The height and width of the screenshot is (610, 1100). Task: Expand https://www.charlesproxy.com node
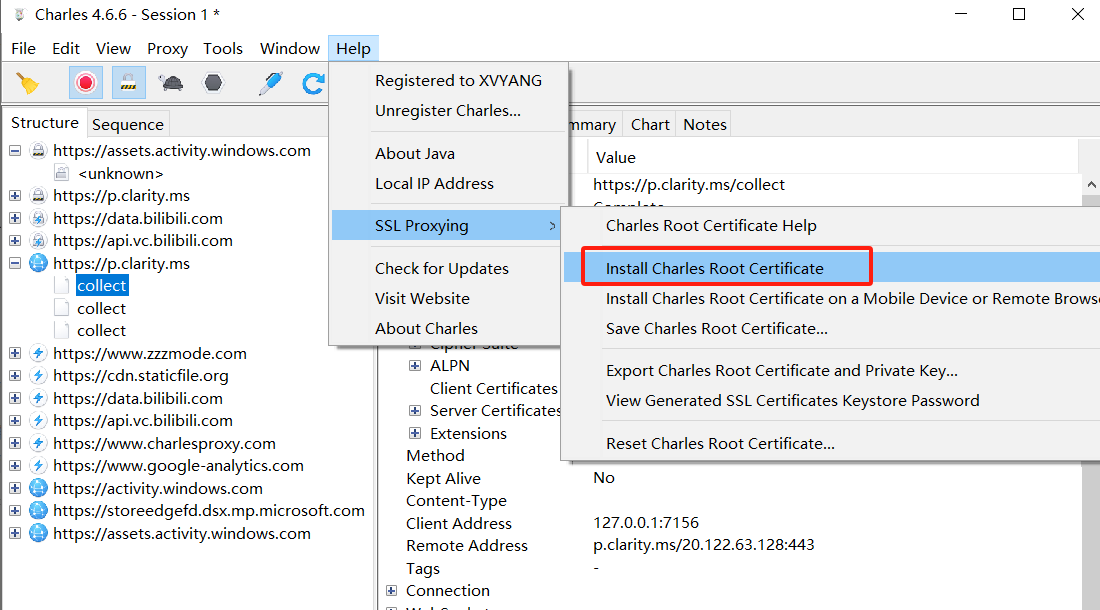coord(15,443)
